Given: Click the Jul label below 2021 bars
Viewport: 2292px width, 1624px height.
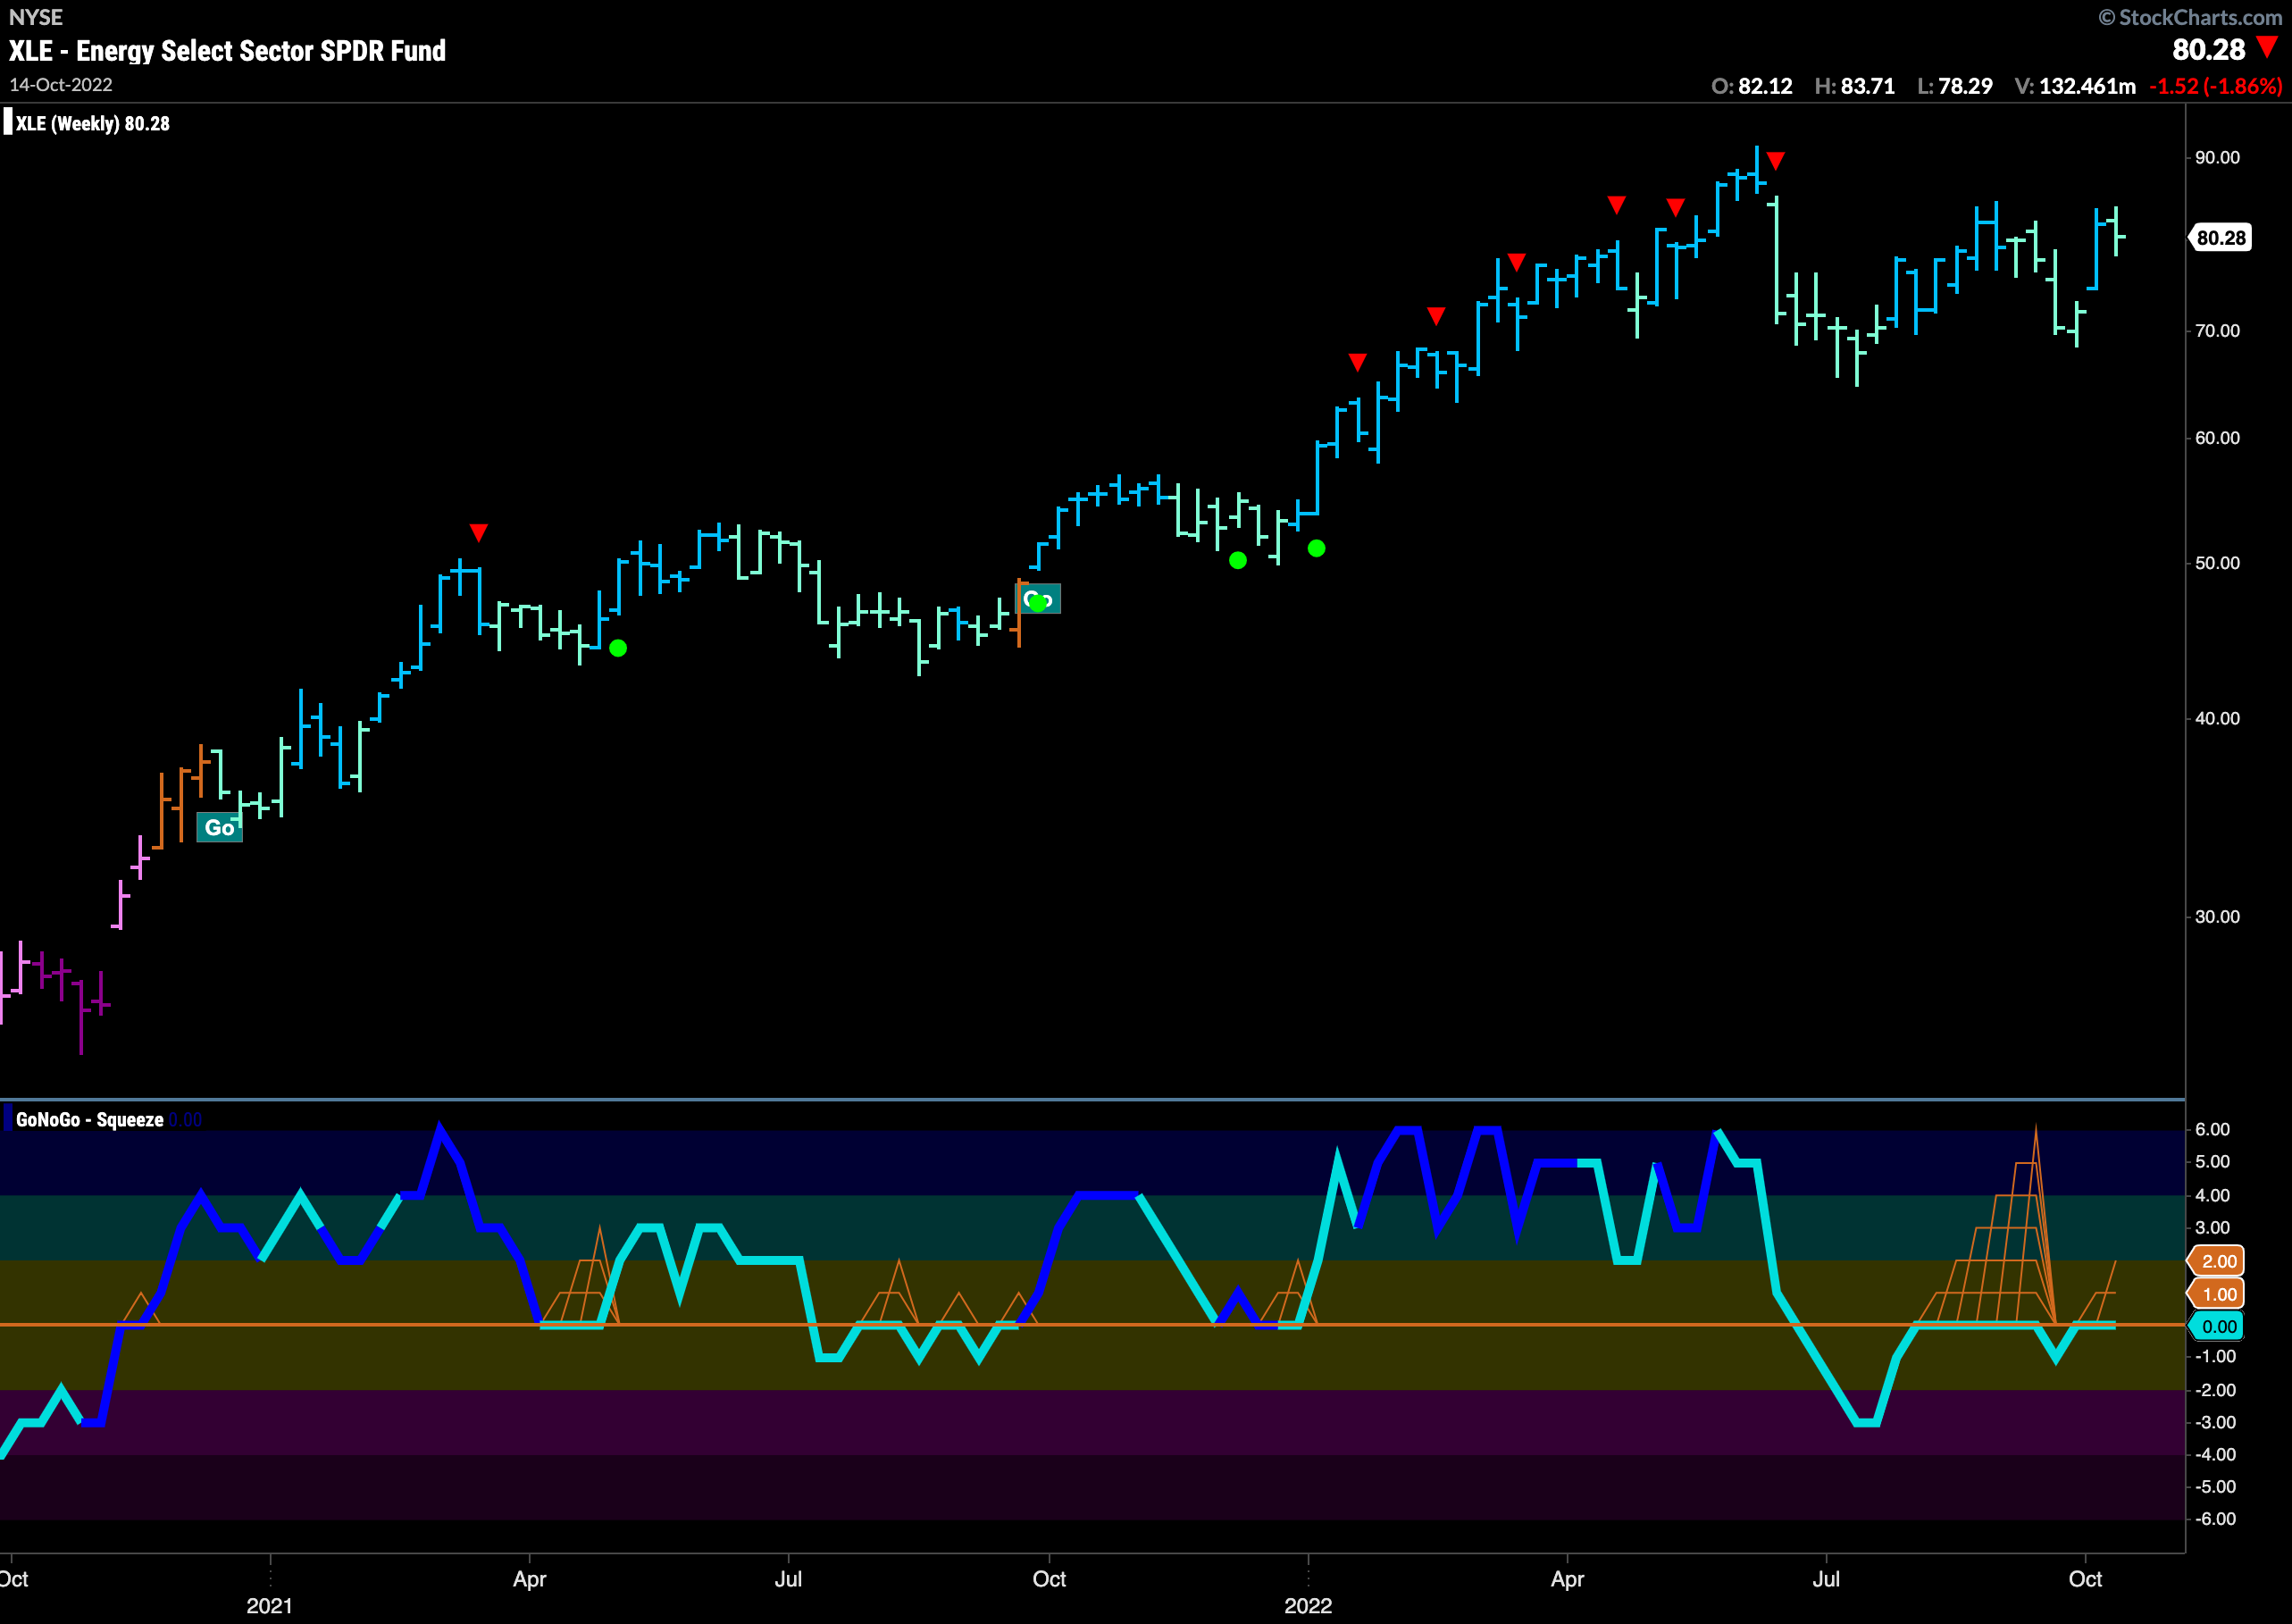Looking at the screenshot, I should click(788, 1579).
